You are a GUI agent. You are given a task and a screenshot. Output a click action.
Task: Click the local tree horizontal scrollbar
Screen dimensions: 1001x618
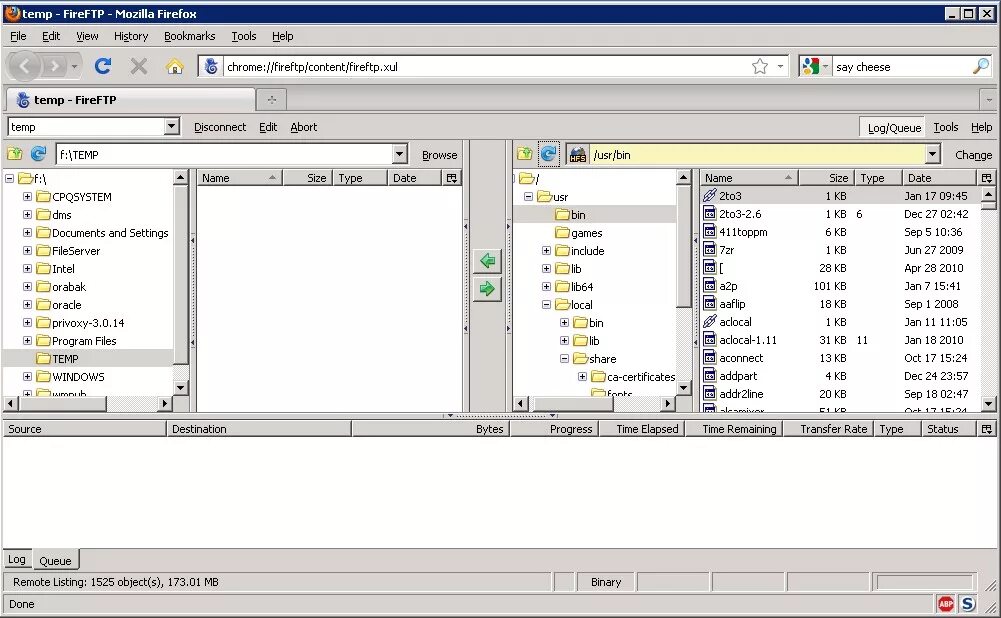pyautogui.click(x=87, y=403)
